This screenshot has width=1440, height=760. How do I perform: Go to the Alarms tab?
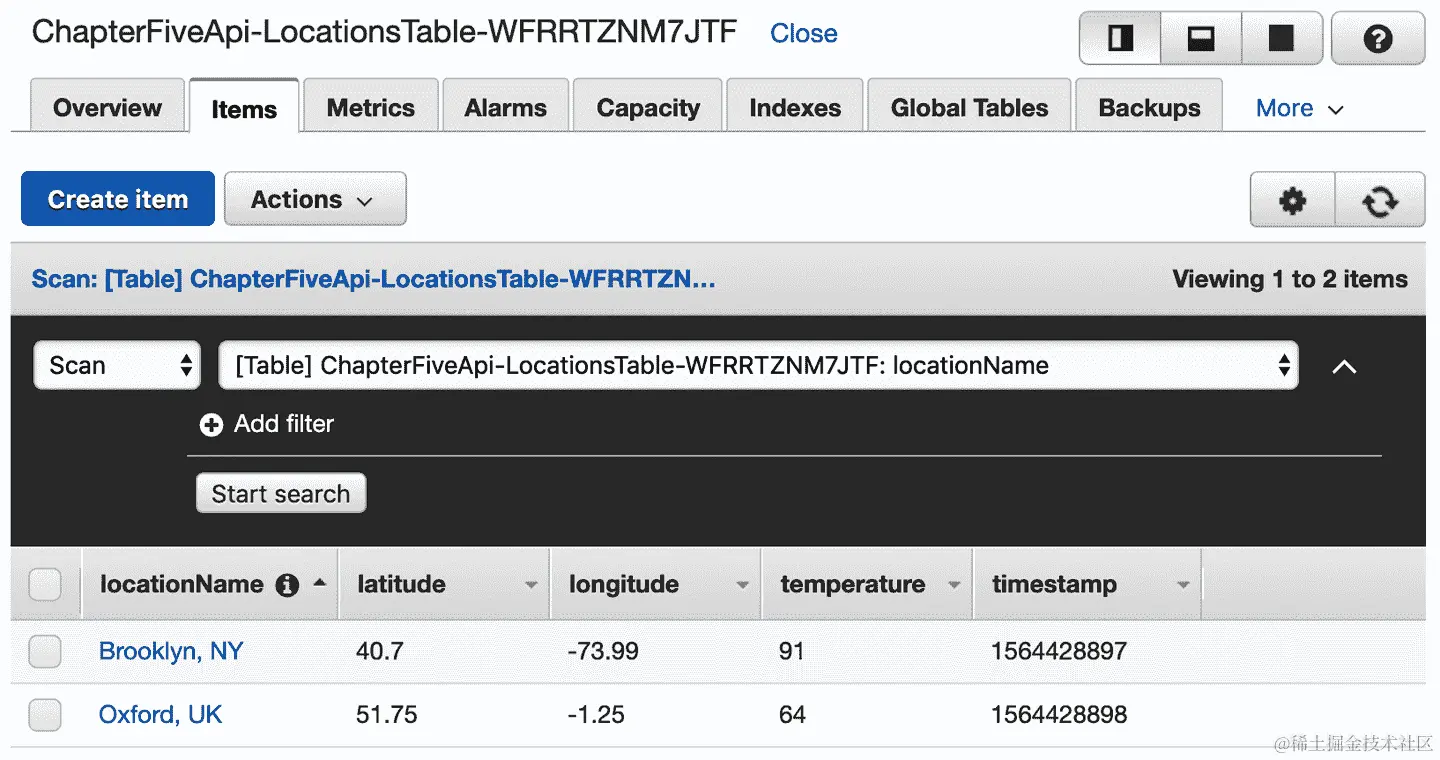[x=506, y=107]
